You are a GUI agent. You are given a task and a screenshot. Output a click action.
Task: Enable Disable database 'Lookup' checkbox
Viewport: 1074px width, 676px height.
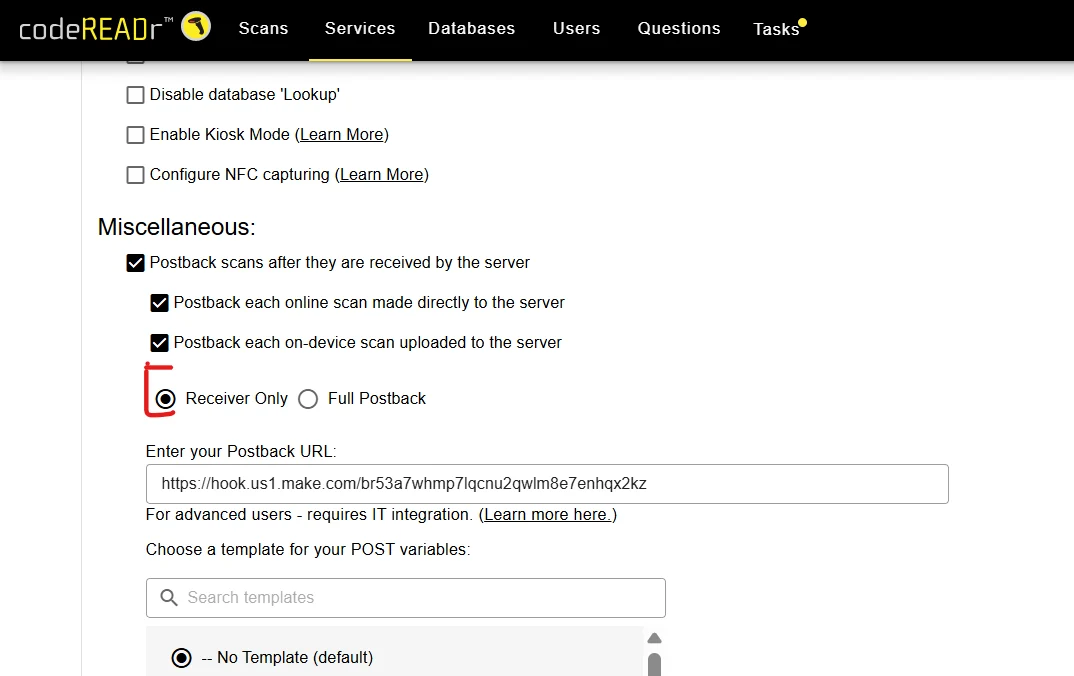click(136, 95)
